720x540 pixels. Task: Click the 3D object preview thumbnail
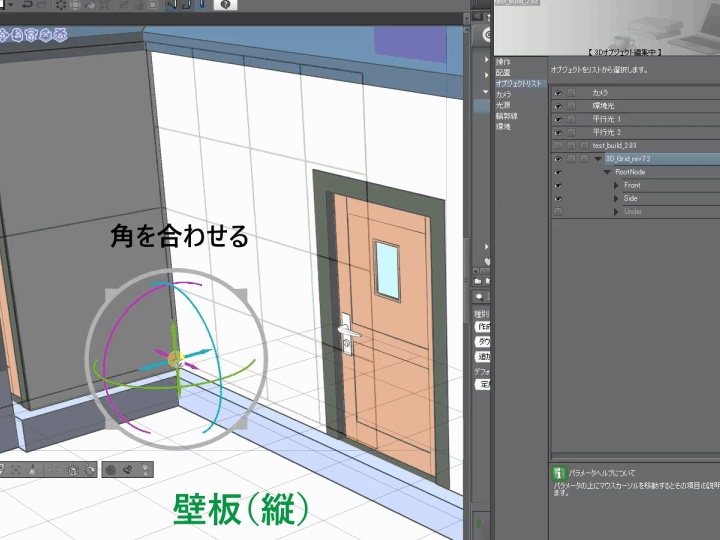coord(607,28)
